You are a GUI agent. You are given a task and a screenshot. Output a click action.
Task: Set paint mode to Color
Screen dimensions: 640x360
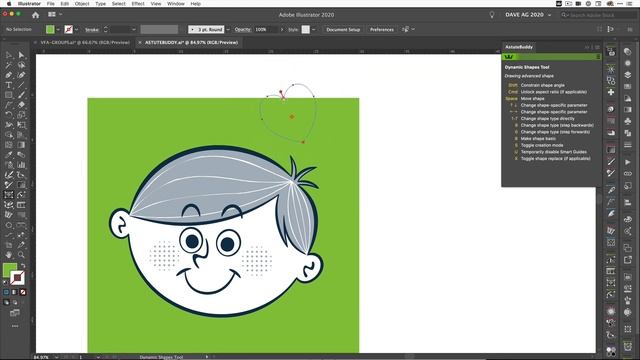point(6,292)
